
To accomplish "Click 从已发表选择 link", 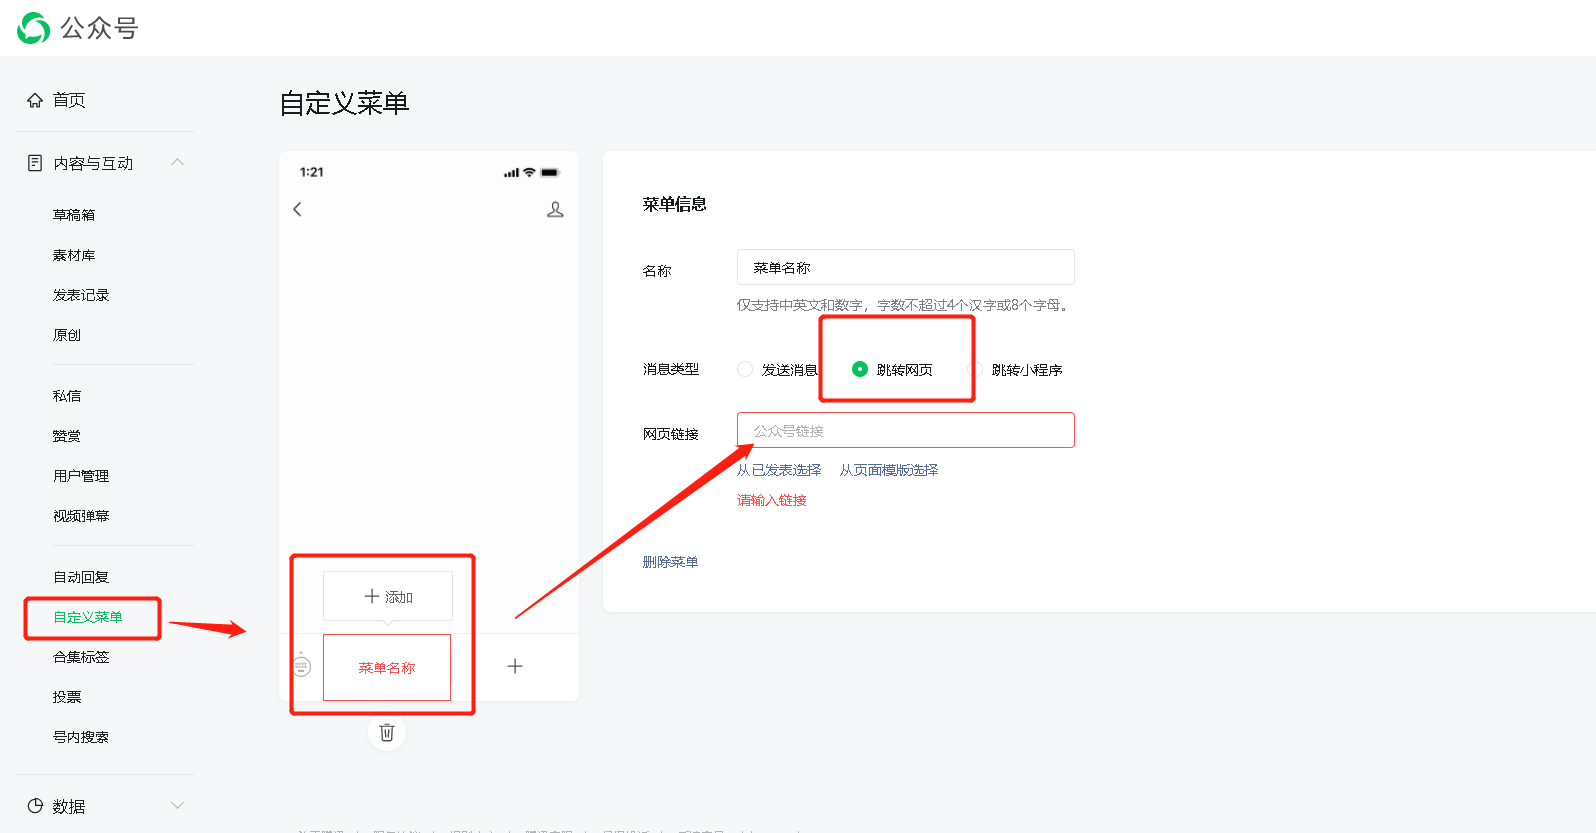I will pos(779,470).
